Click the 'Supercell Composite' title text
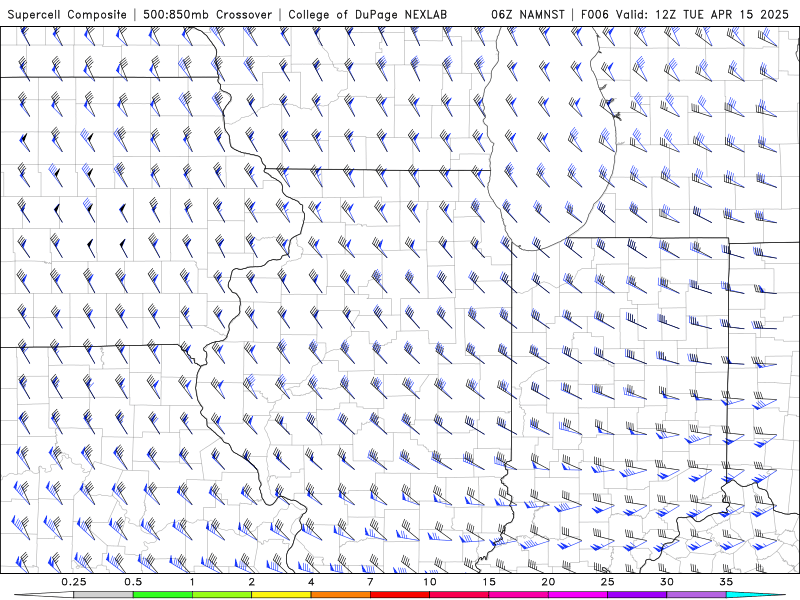The width and height of the screenshot is (800, 600). pyautogui.click(x=67, y=15)
